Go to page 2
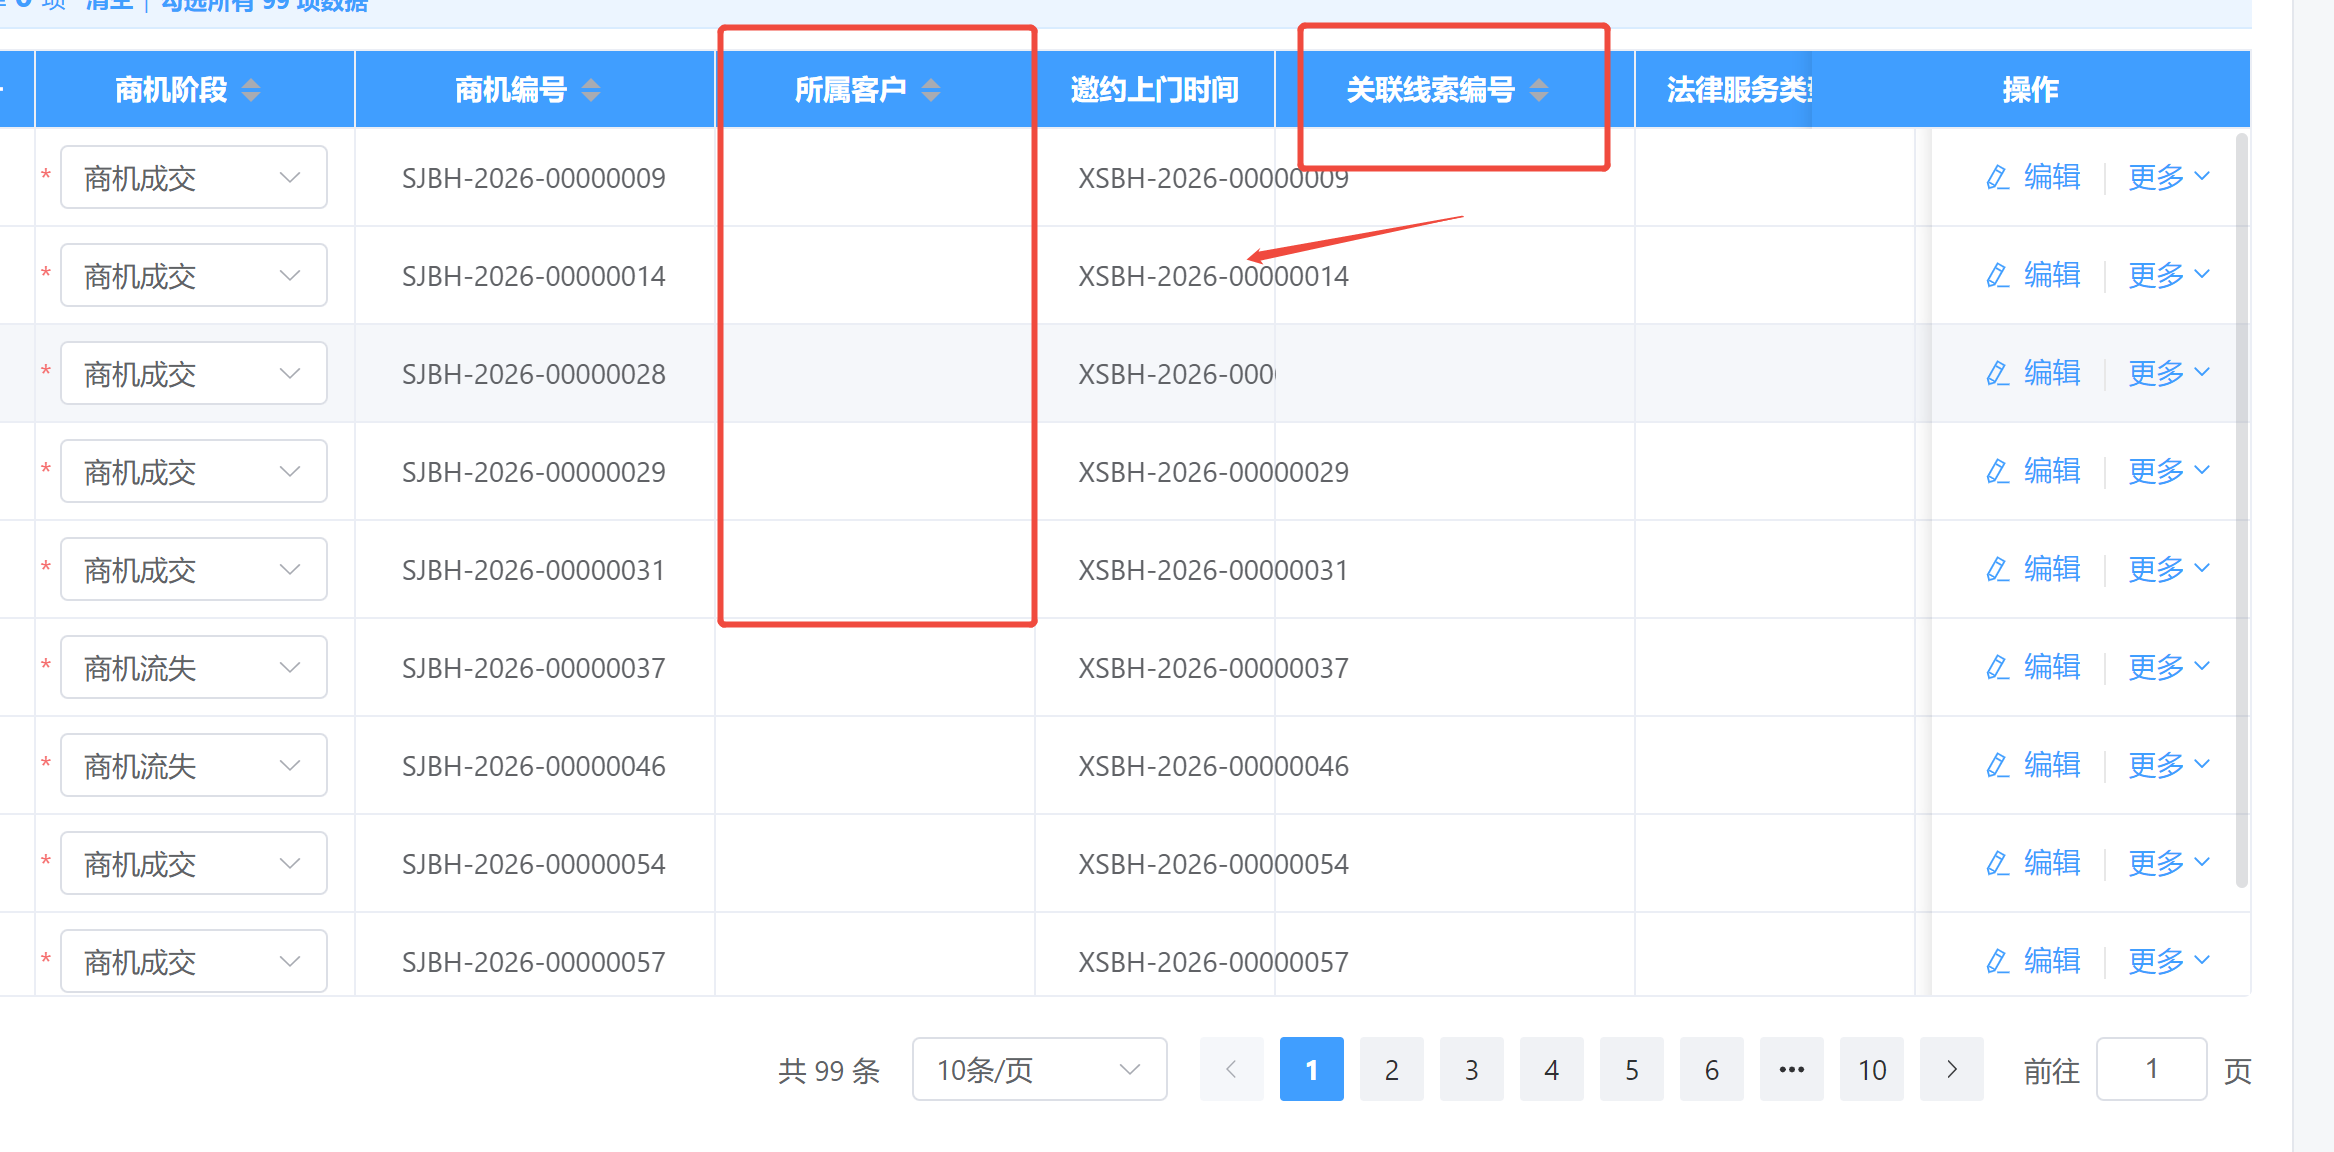 (x=1391, y=1069)
